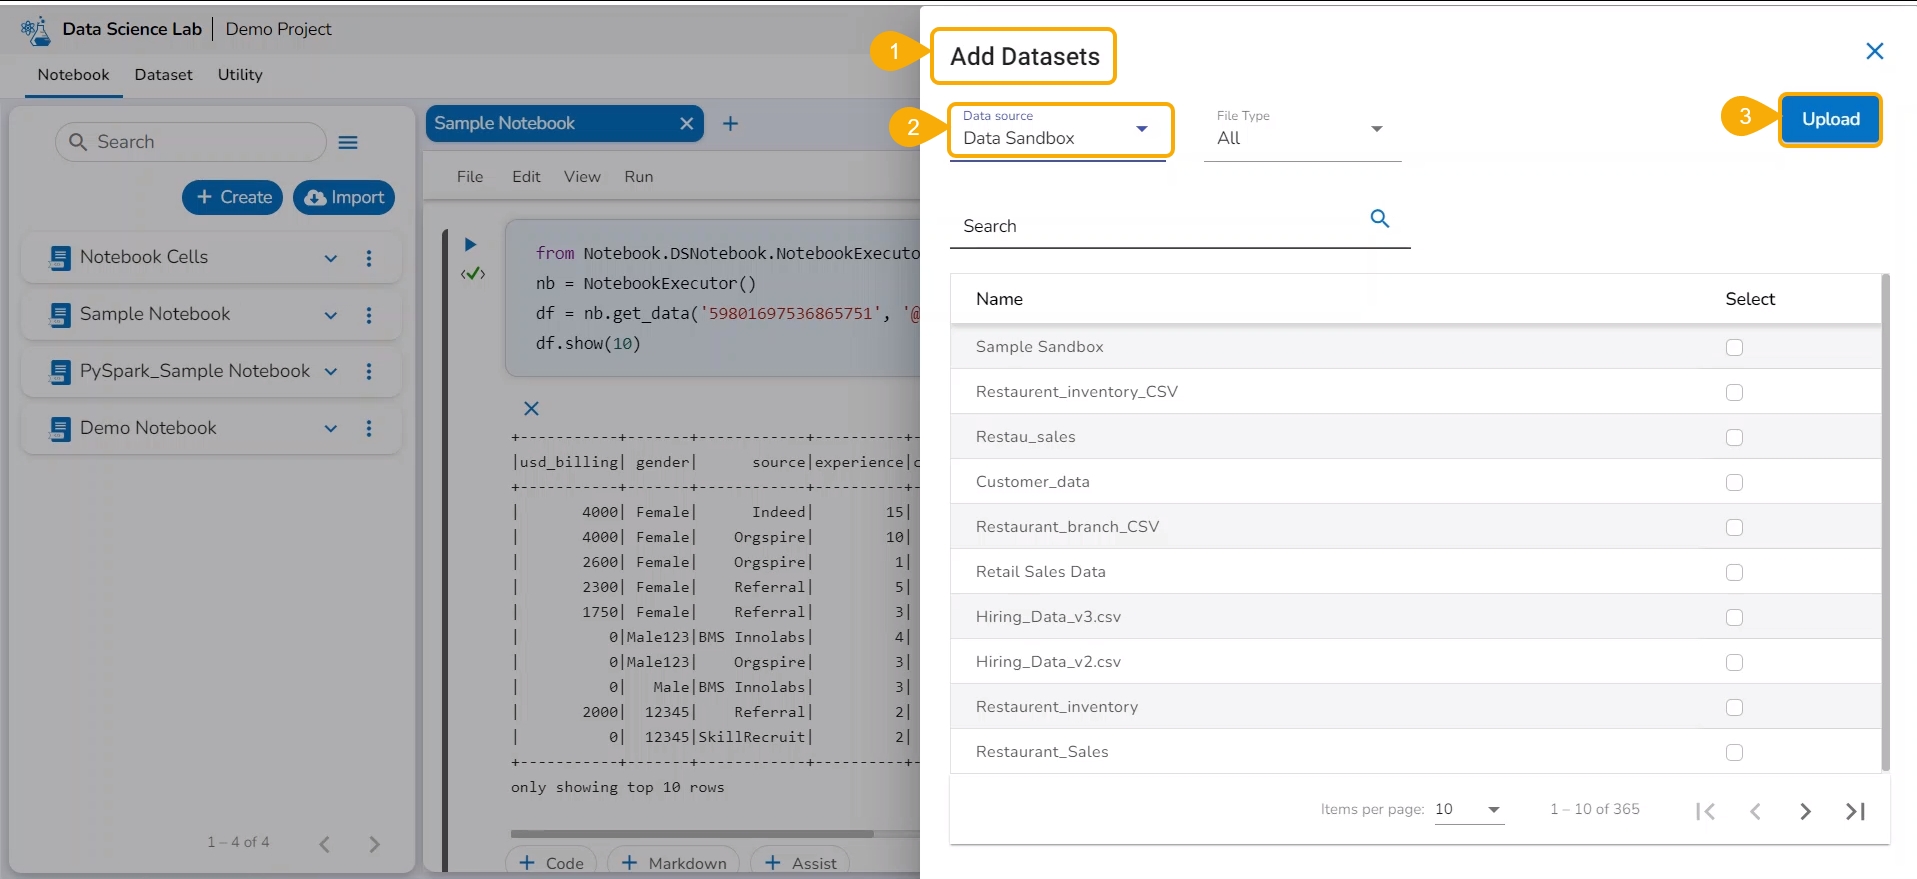Viewport: 1917px width, 879px height.
Task: Open three-dot menu for Sample Notebook
Action: click(x=369, y=315)
